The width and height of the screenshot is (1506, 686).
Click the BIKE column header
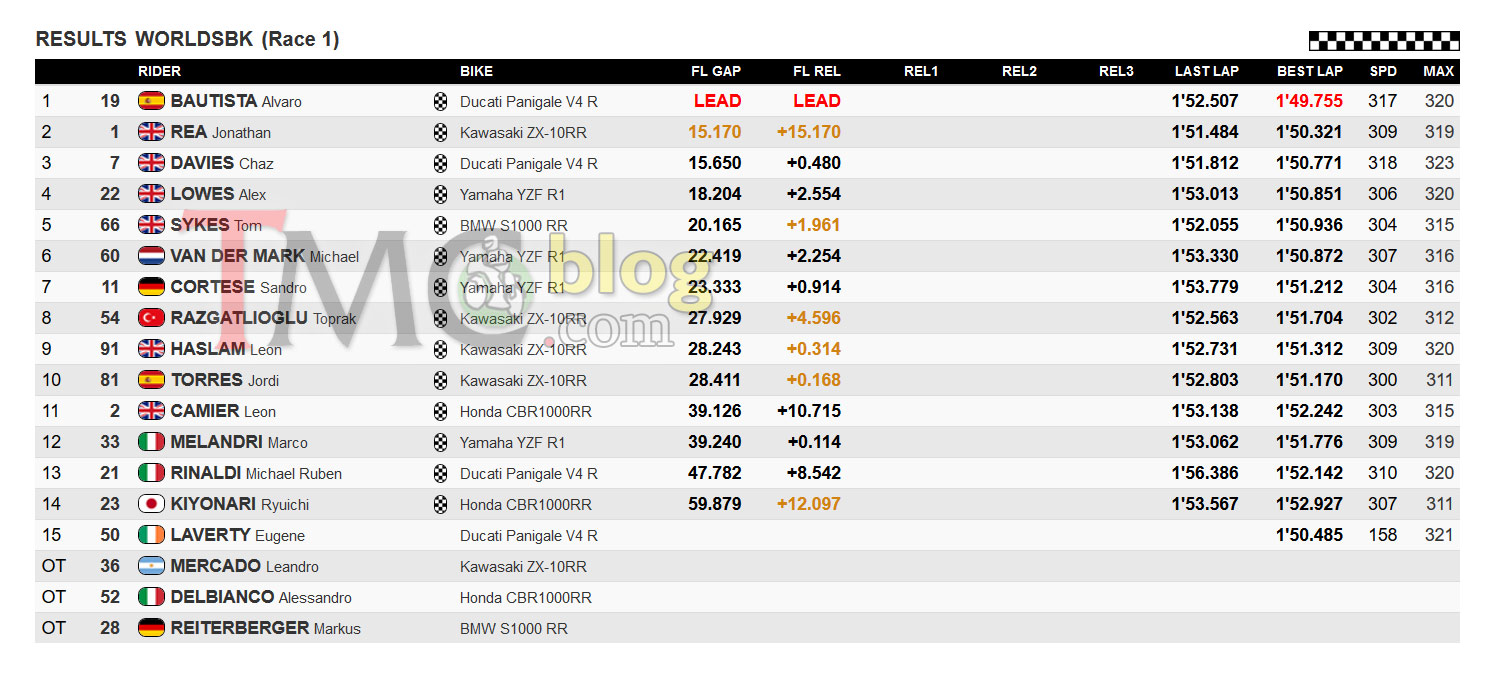[476, 71]
